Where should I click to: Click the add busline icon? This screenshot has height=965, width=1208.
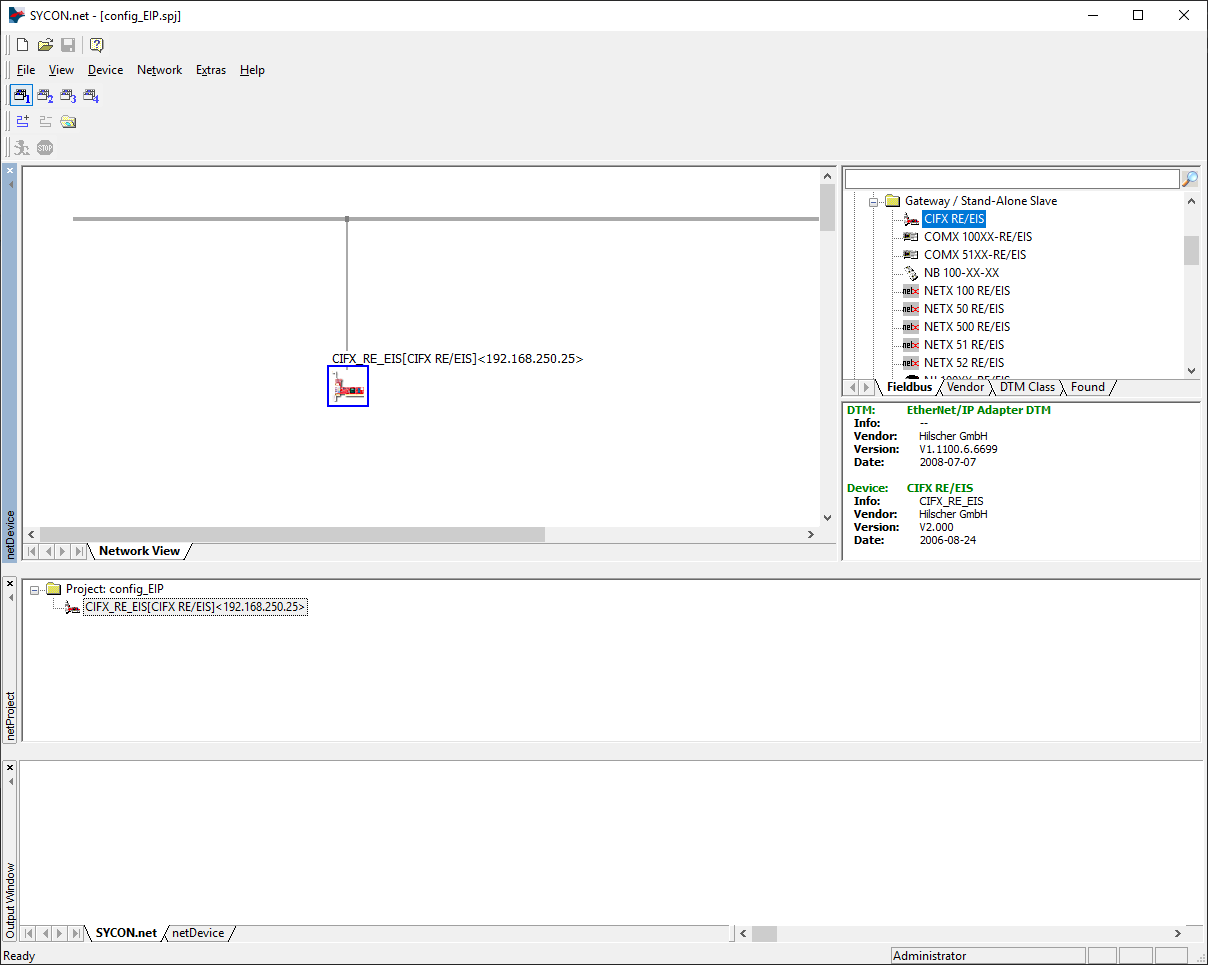23,122
